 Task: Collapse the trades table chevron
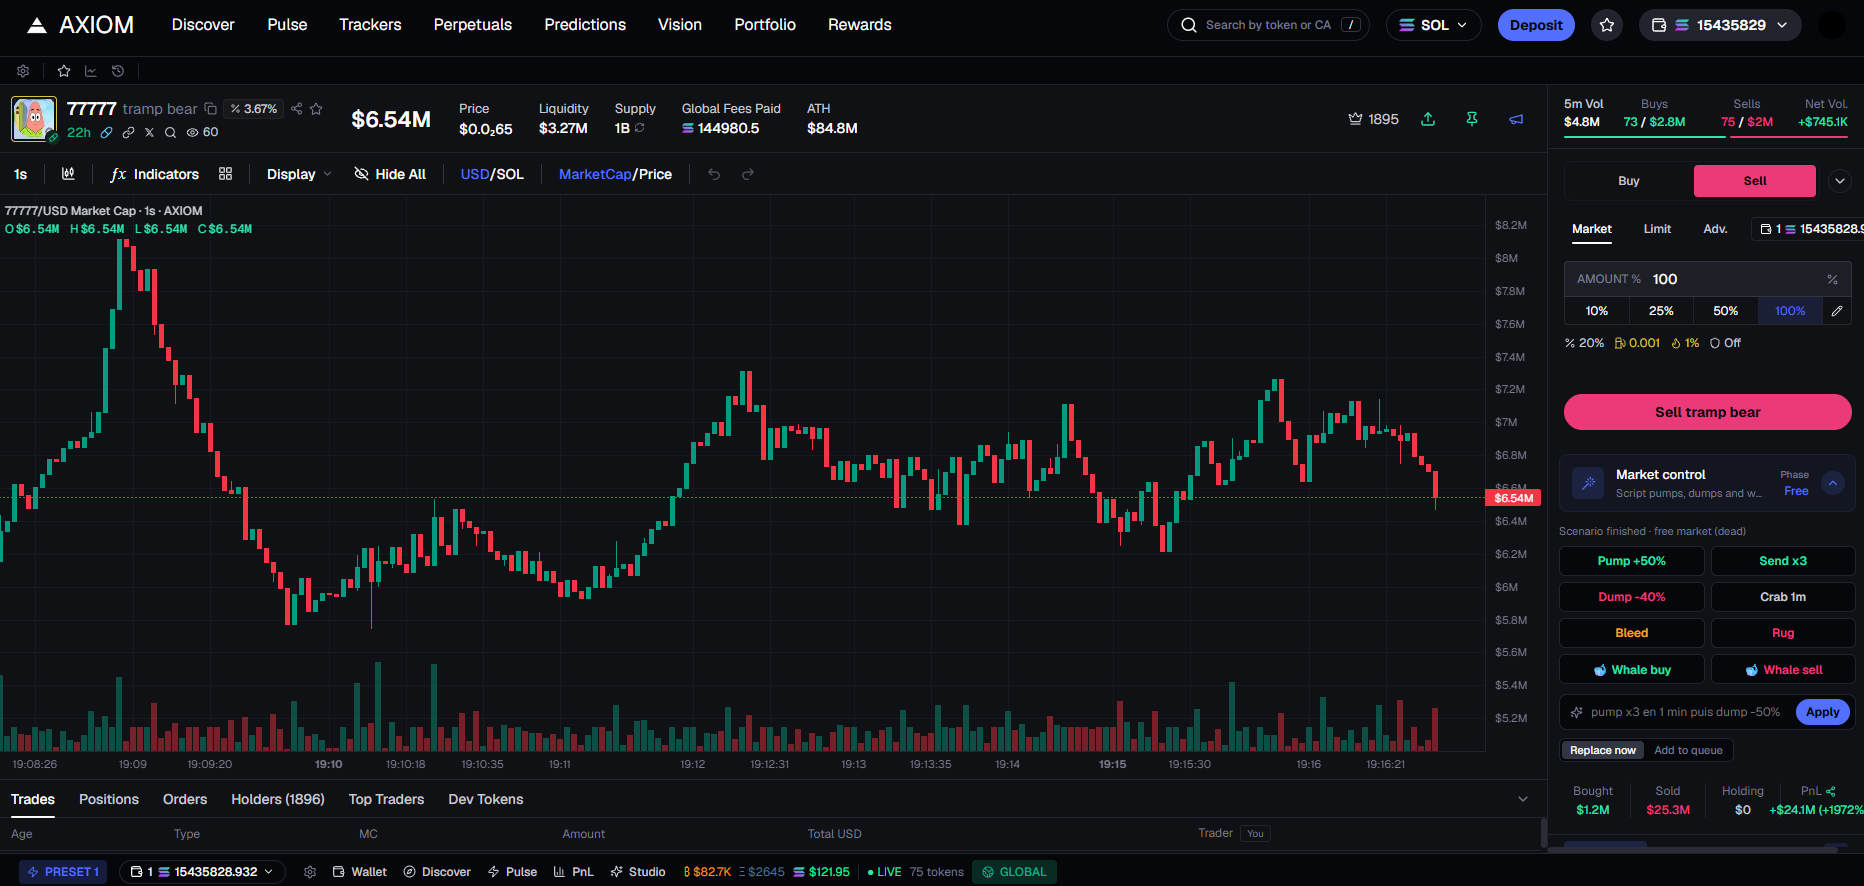pyautogui.click(x=1523, y=799)
